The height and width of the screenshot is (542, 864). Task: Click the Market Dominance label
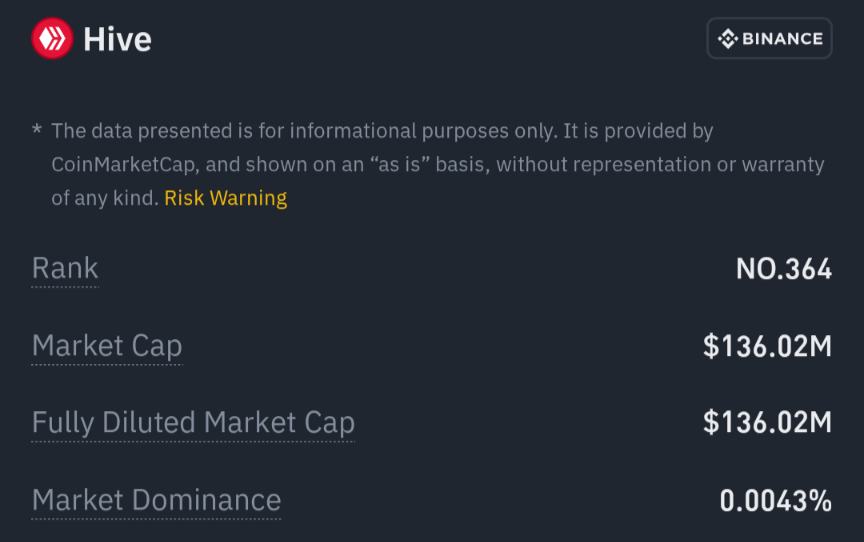pos(156,500)
